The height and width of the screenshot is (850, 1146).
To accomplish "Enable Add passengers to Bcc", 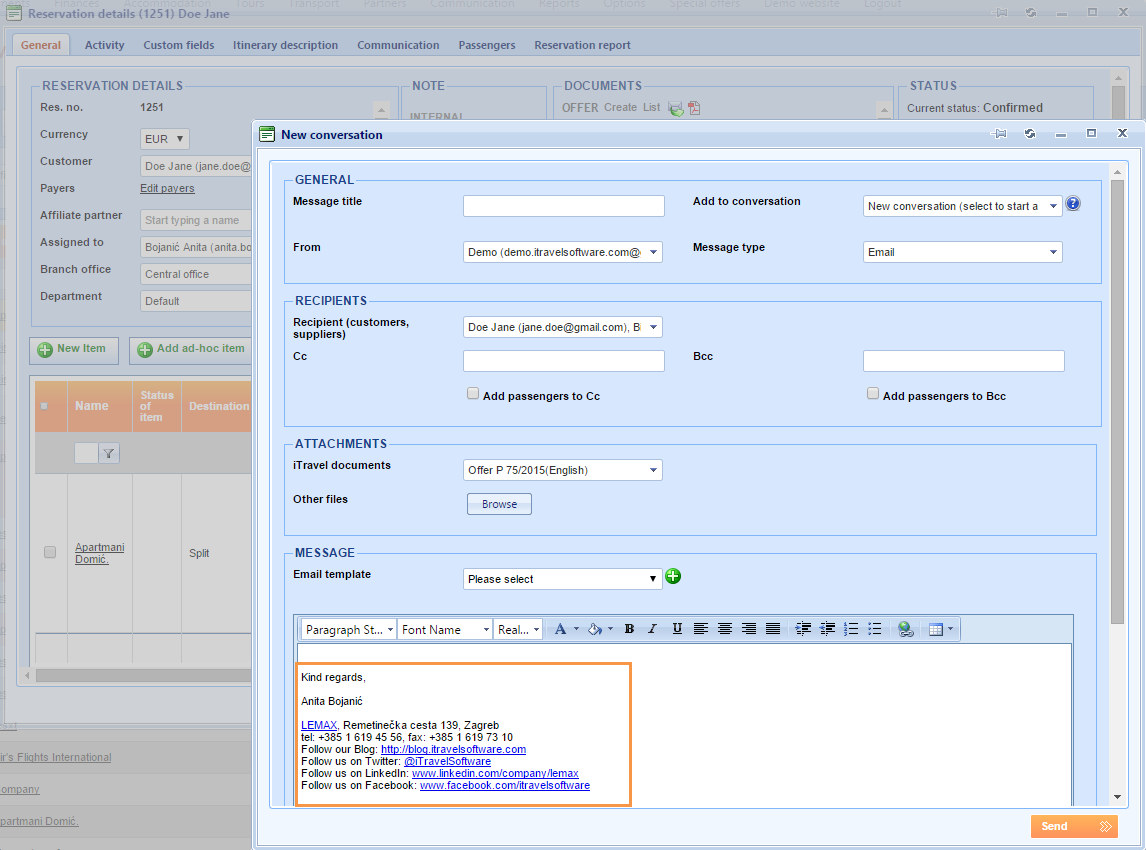I will click(873, 394).
